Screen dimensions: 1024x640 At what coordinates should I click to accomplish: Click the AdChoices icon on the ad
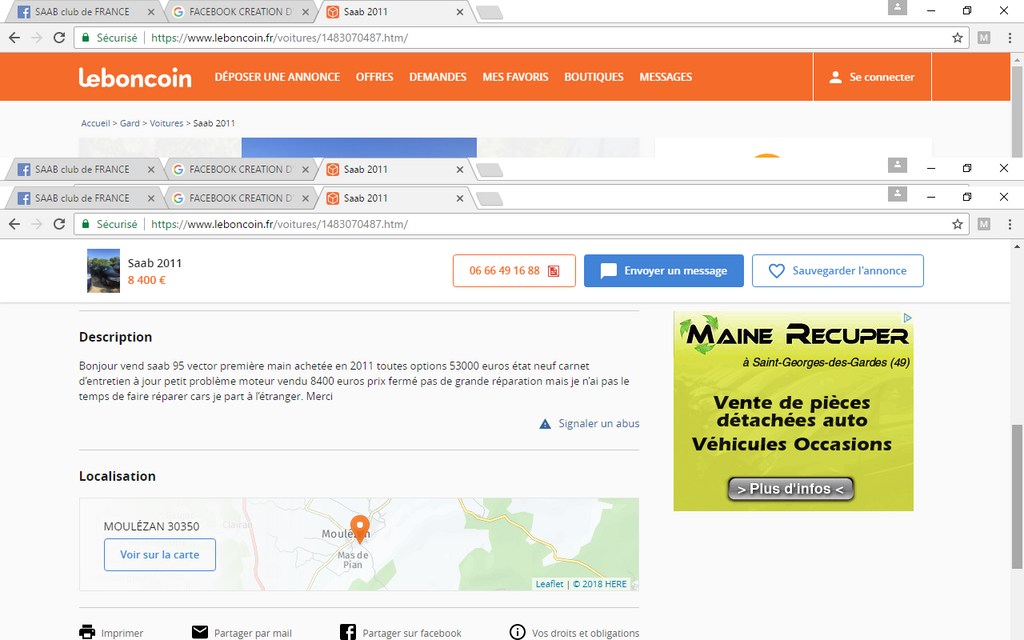[907, 317]
